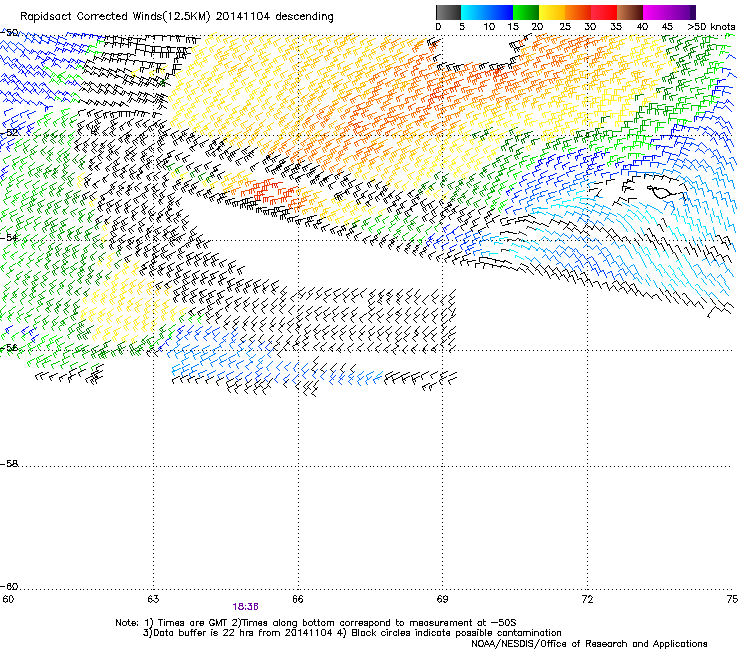
Task: Click the yellow 20-25 knots legend swatch
Action: coord(552,12)
